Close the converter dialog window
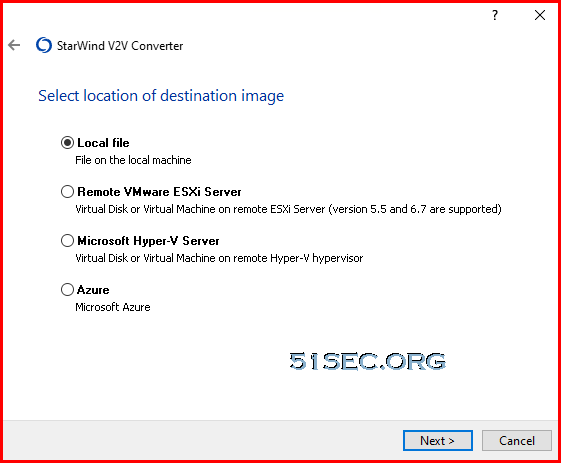 (x=540, y=15)
